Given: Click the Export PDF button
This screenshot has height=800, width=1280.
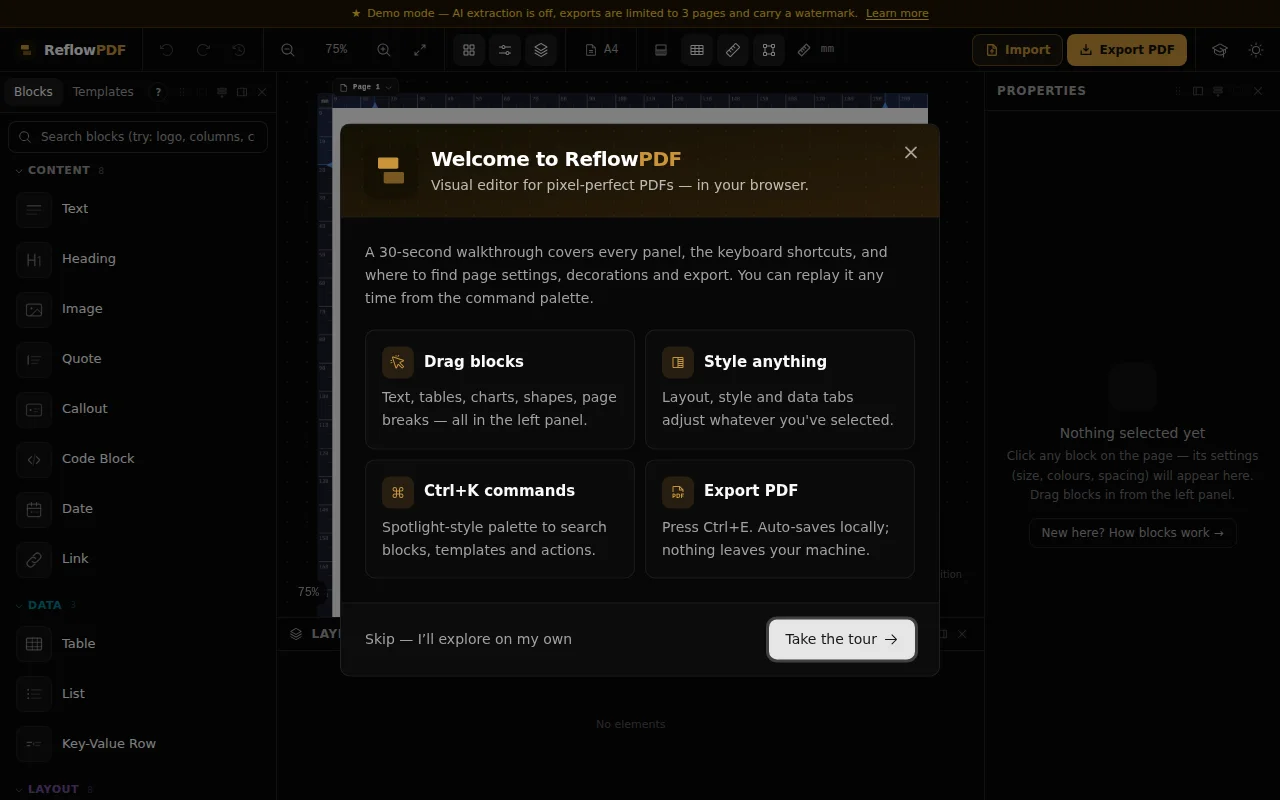Looking at the screenshot, I should coord(1127,50).
